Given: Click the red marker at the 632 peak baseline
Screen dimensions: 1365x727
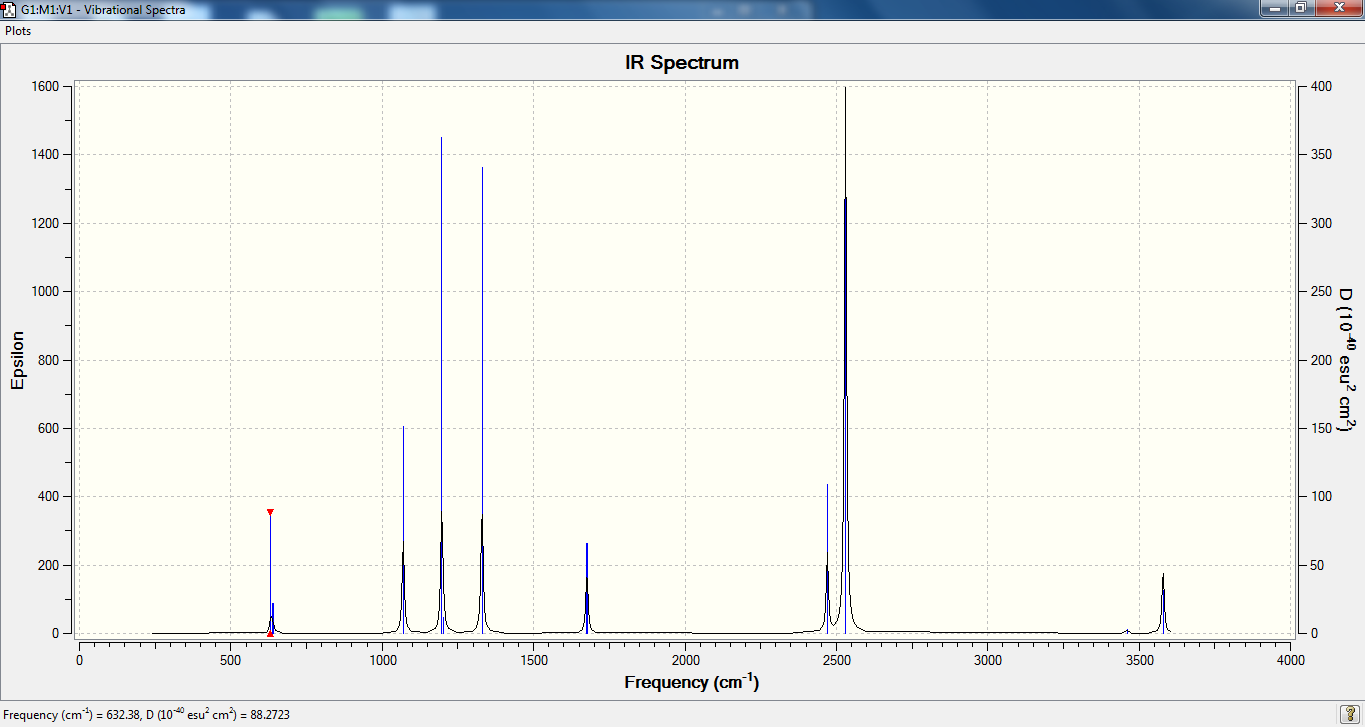Looking at the screenshot, I should pos(270,633).
